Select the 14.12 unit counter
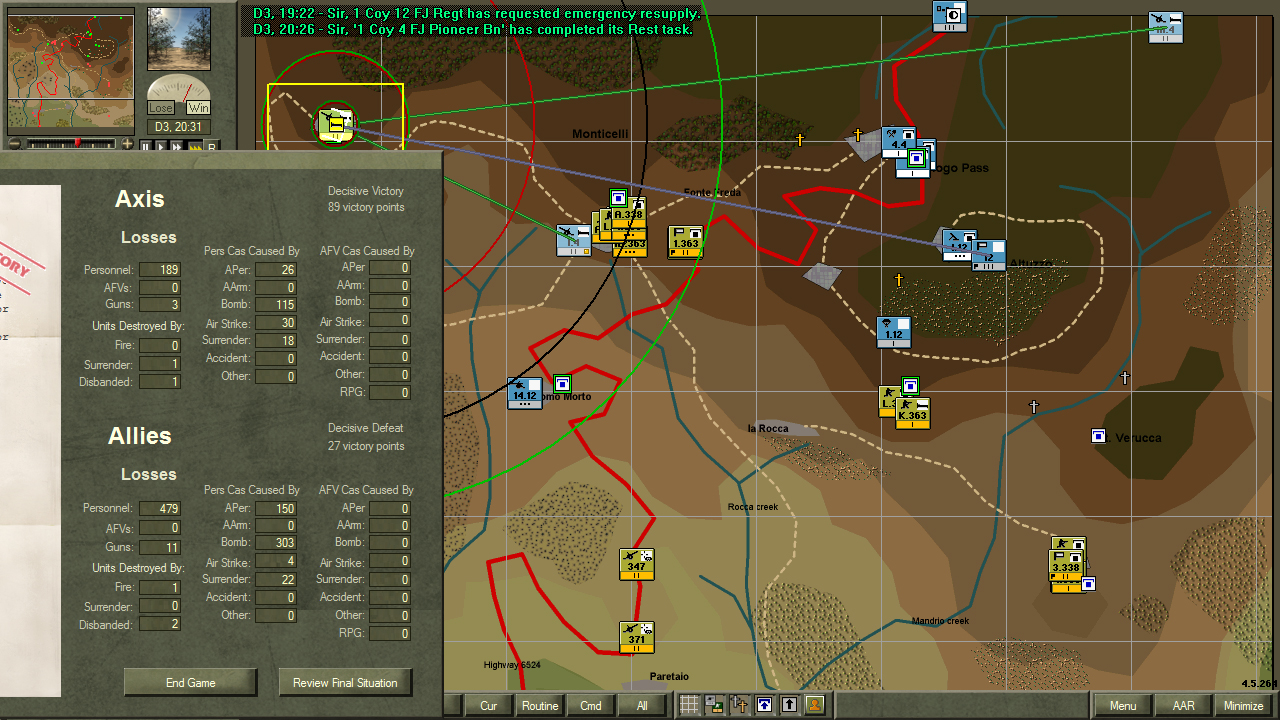Screen dimensions: 1280x720 [524, 394]
